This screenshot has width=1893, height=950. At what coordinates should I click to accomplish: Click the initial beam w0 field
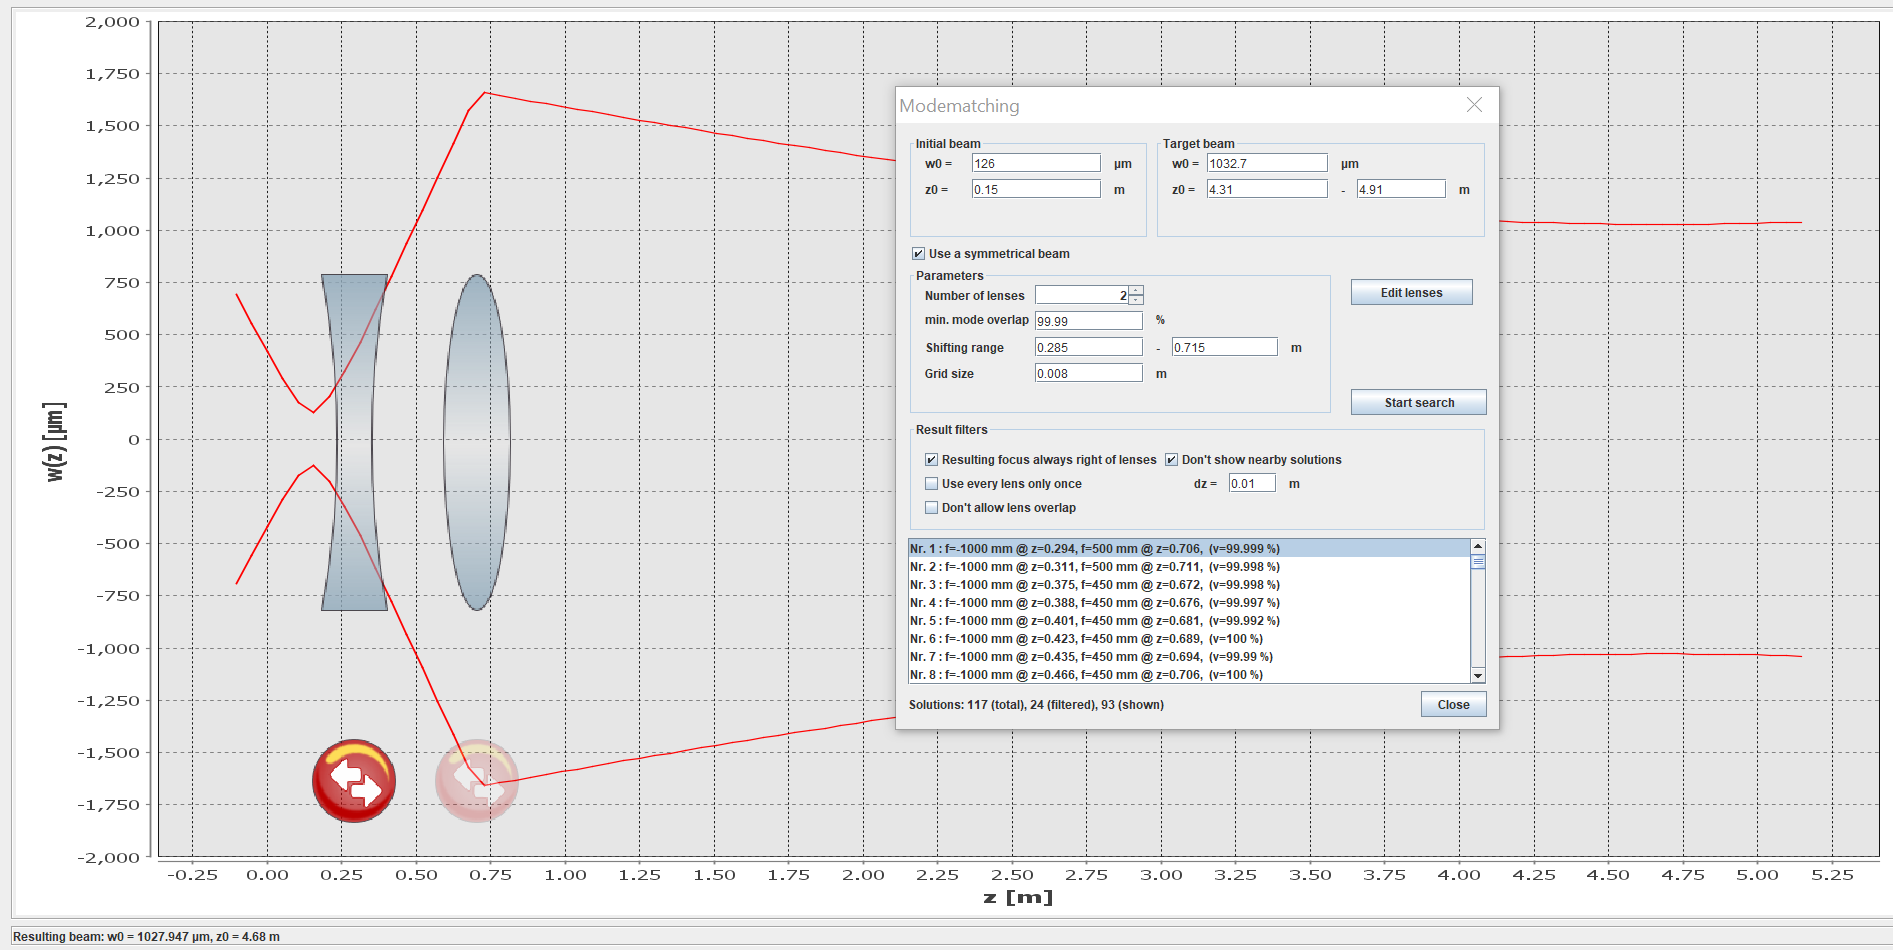point(1036,163)
